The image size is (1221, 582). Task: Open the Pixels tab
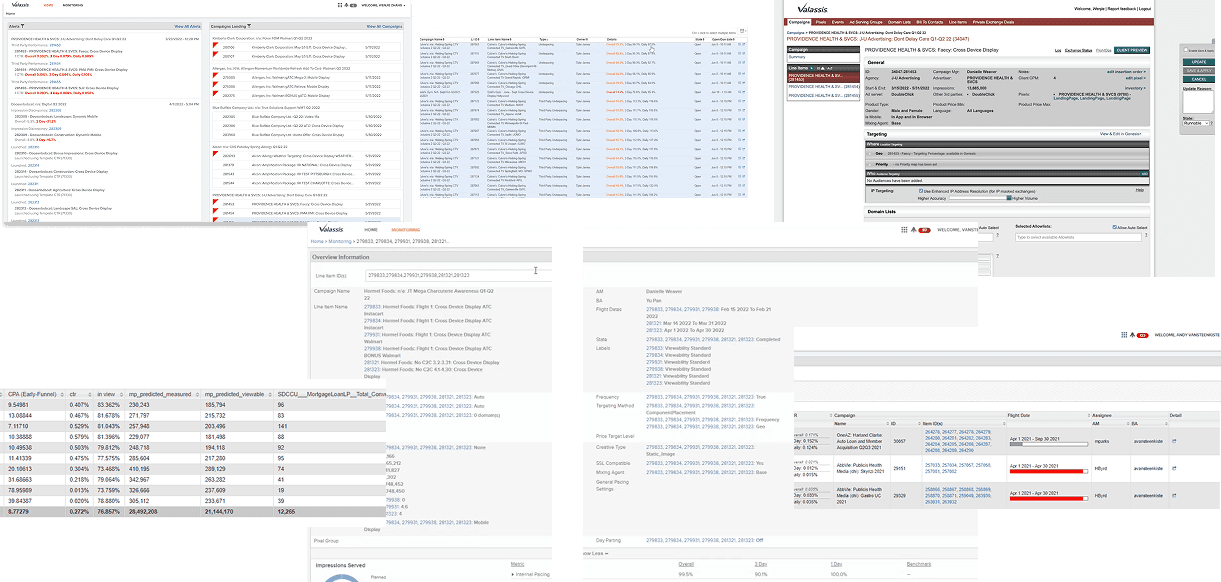click(x=821, y=22)
